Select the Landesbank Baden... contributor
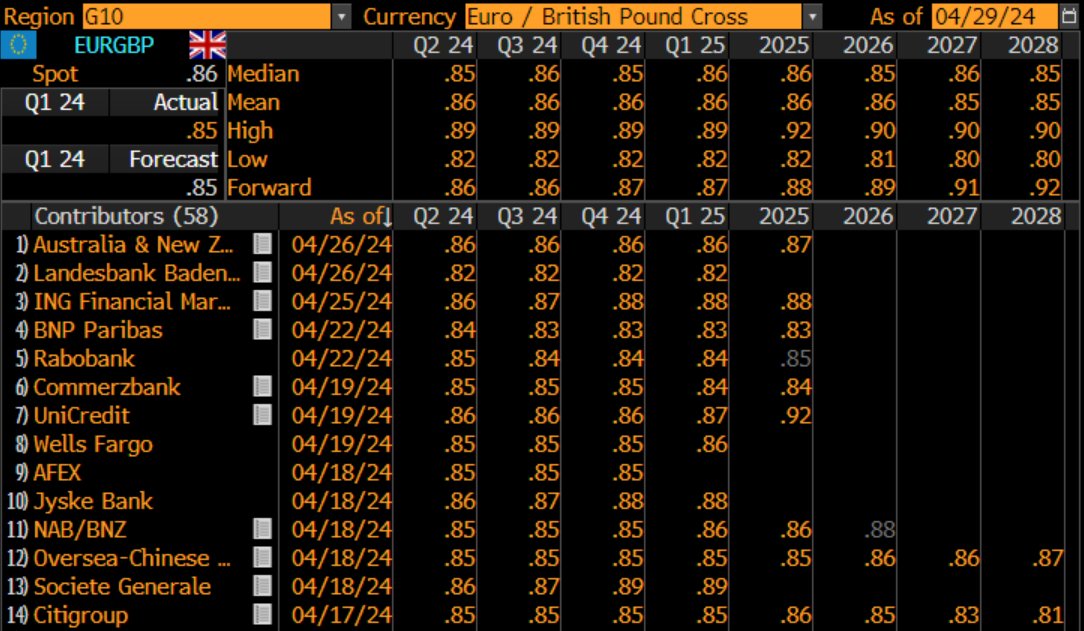 click(x=137, y=272)
